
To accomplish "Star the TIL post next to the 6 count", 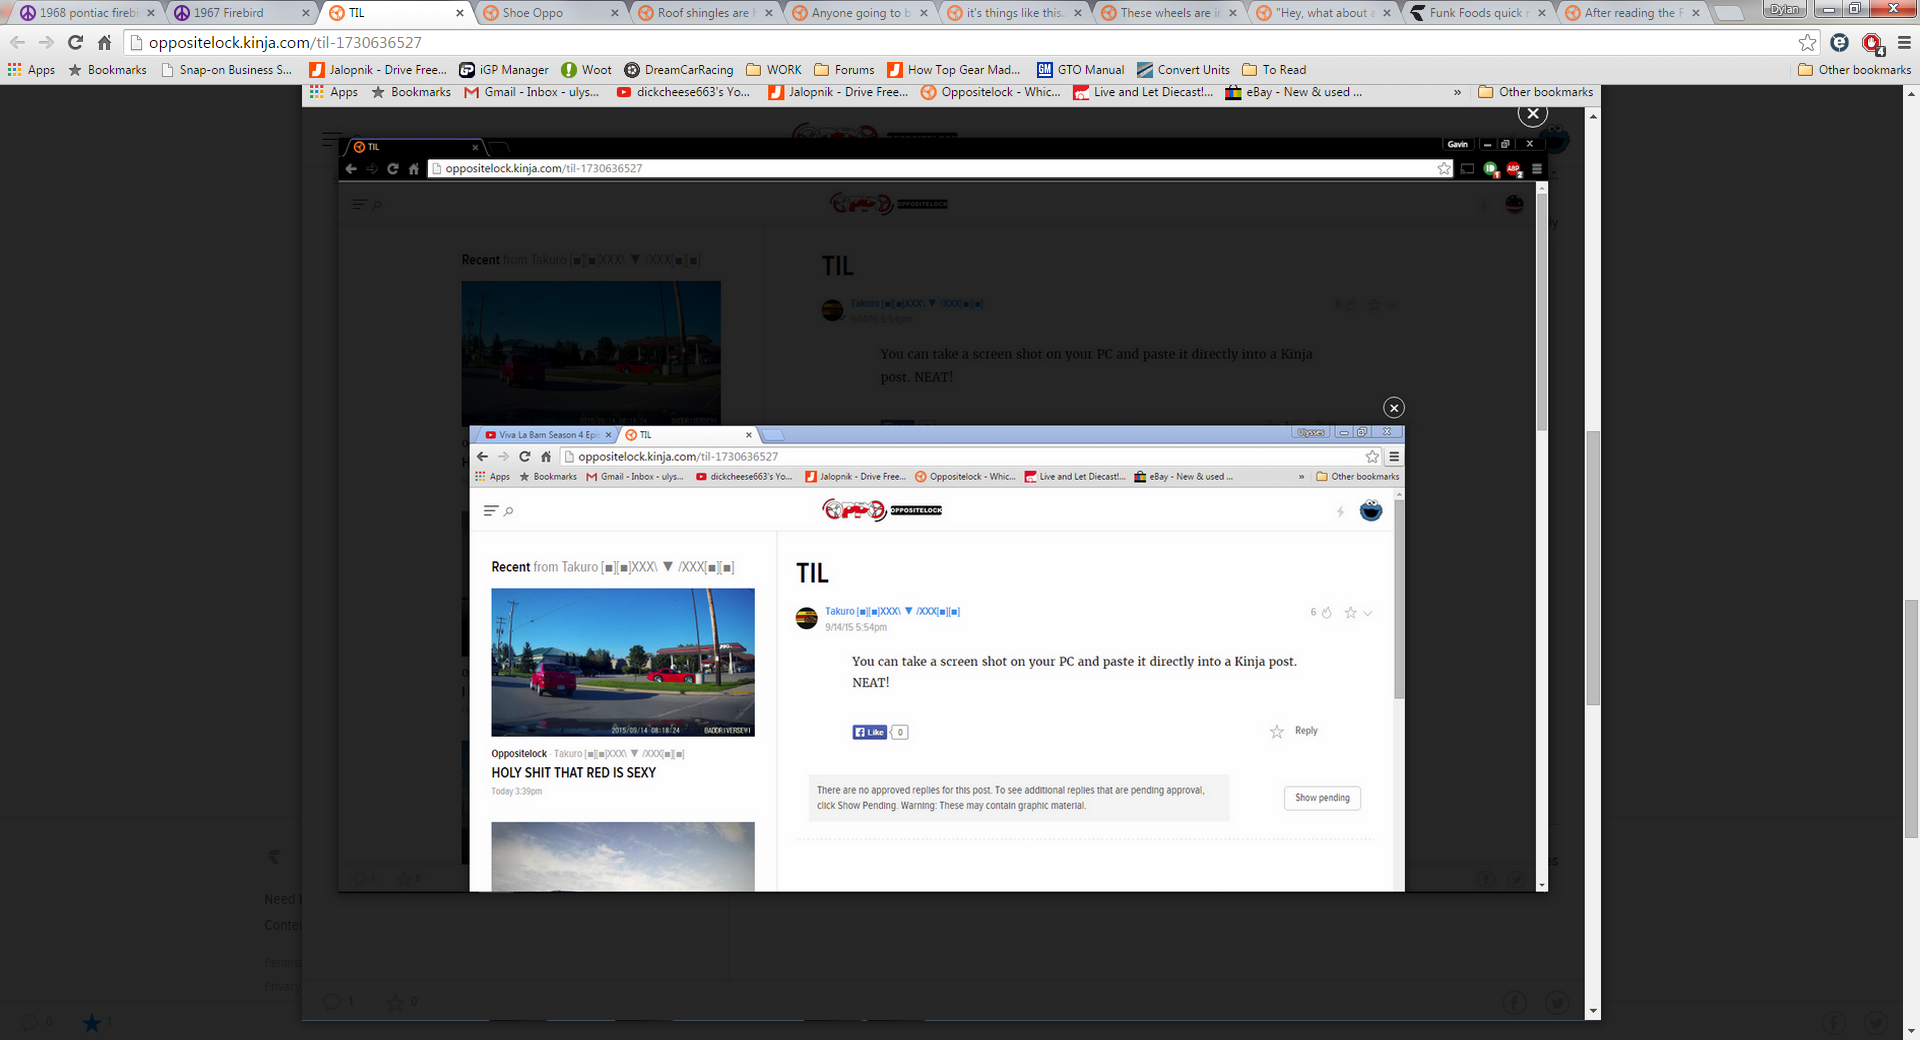I will pos(1350,612).
